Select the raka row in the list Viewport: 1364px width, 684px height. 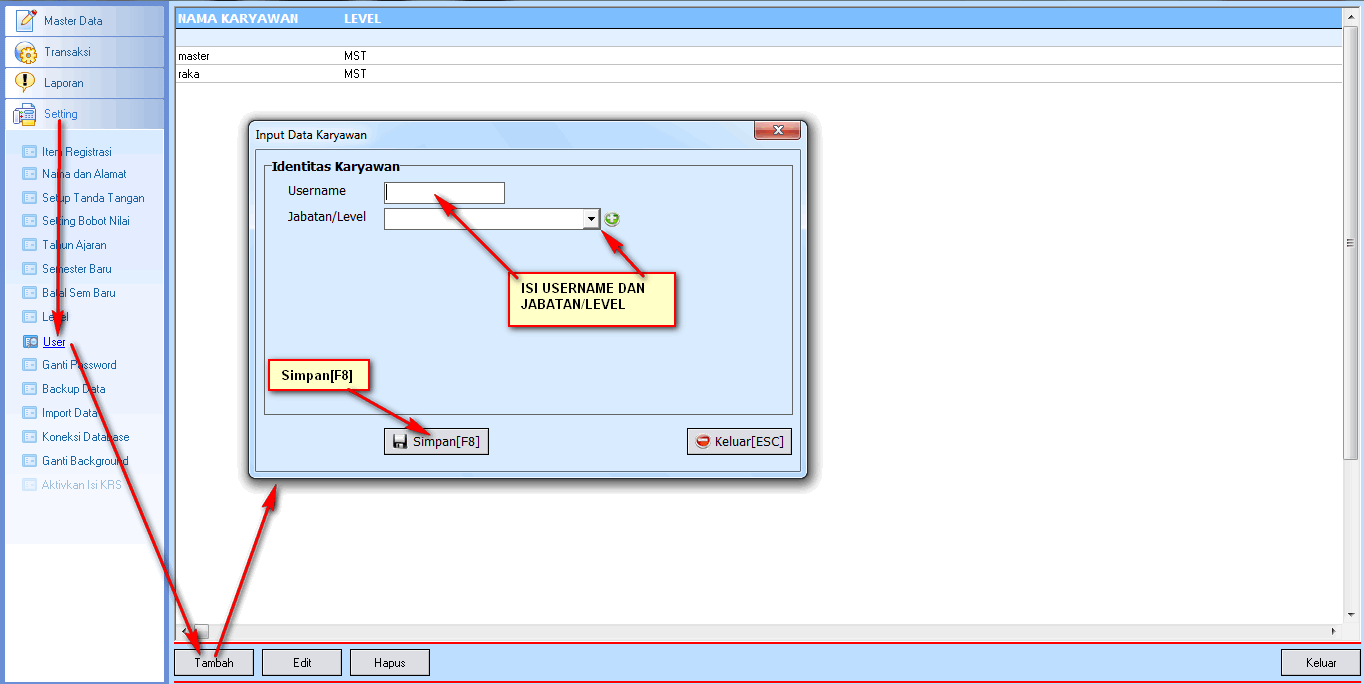pos(758,74)
